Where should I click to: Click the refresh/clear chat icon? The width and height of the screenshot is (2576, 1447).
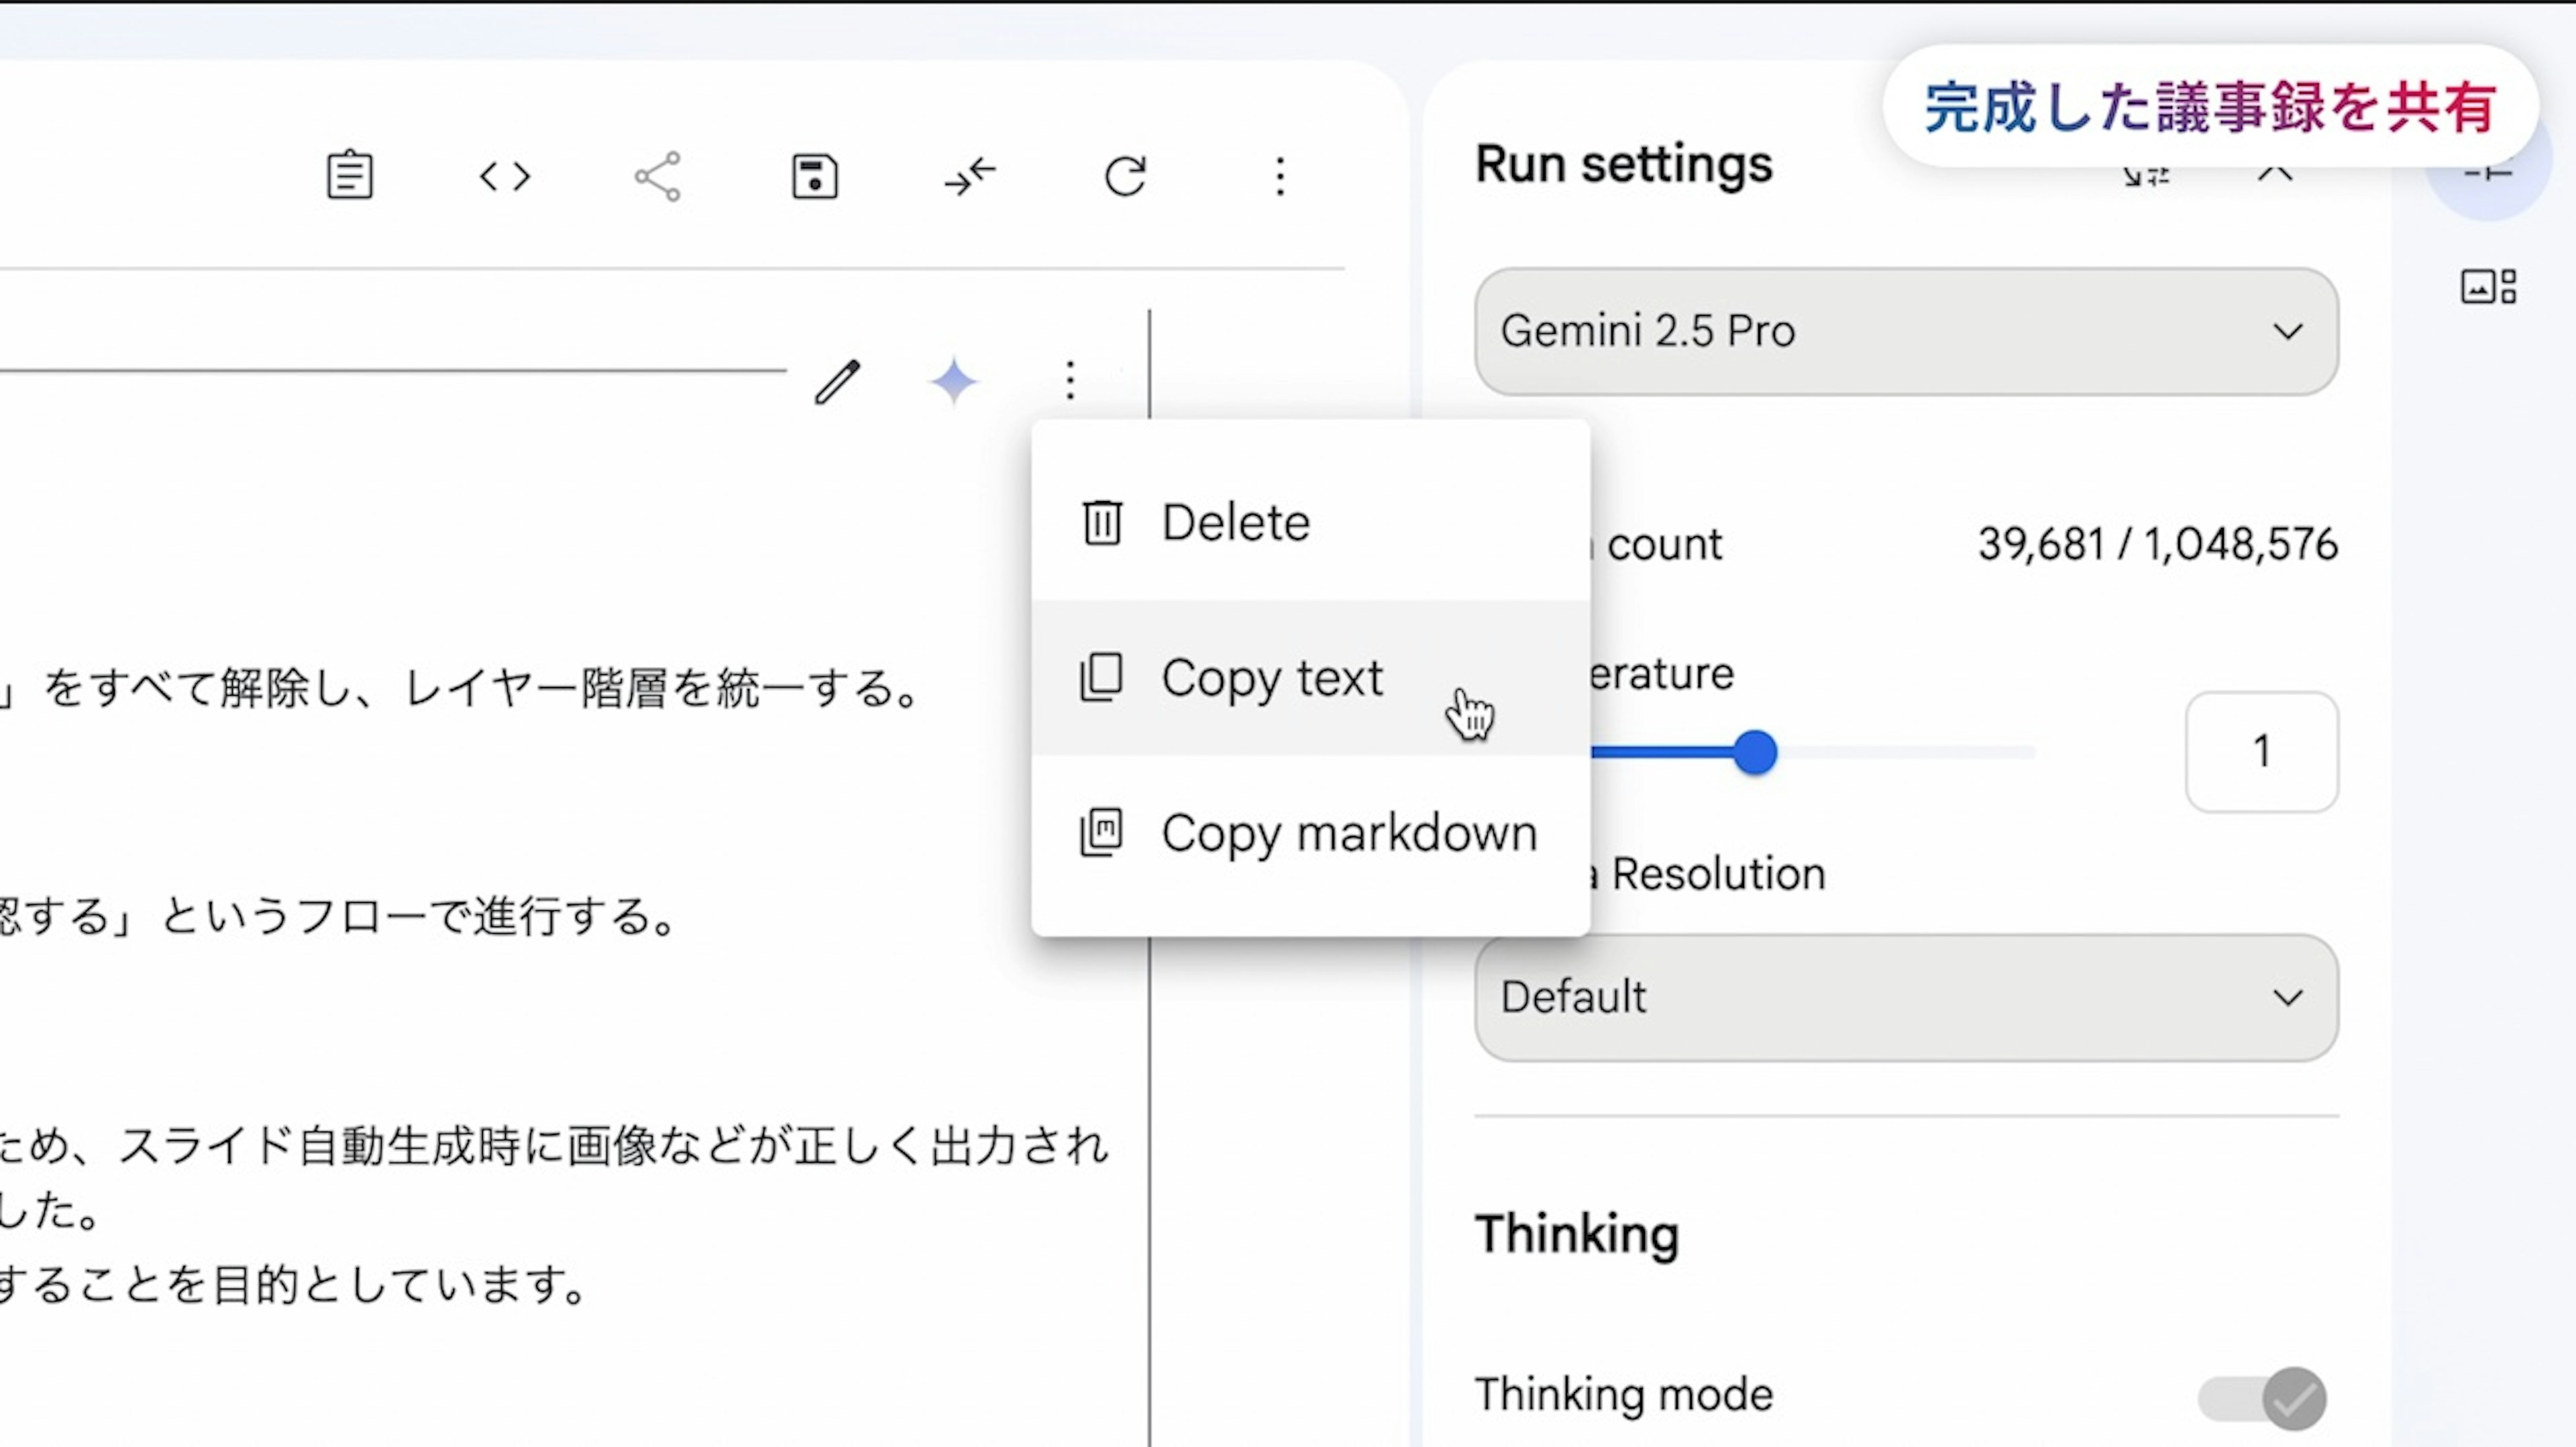(x=1124, y=177)
